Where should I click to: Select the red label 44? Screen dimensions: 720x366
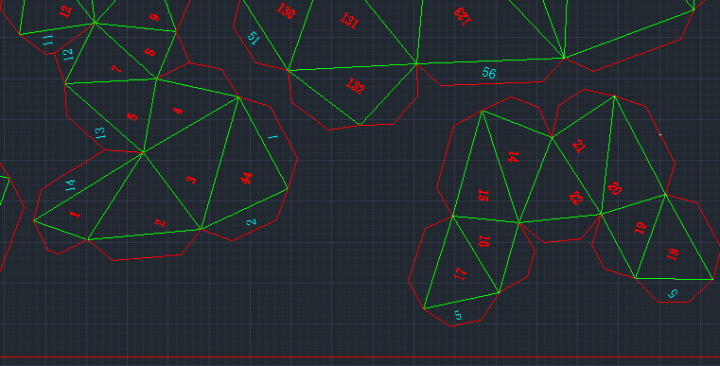click(247, 178)
